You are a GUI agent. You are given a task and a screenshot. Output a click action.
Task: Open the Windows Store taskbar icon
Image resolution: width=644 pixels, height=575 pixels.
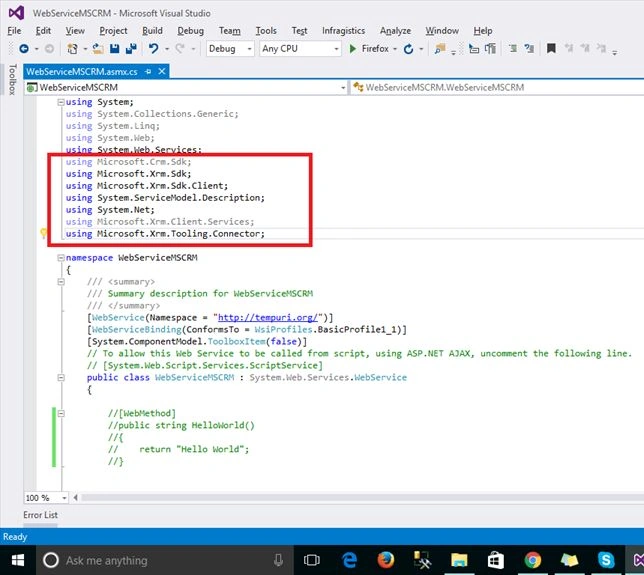click(496, 560)
